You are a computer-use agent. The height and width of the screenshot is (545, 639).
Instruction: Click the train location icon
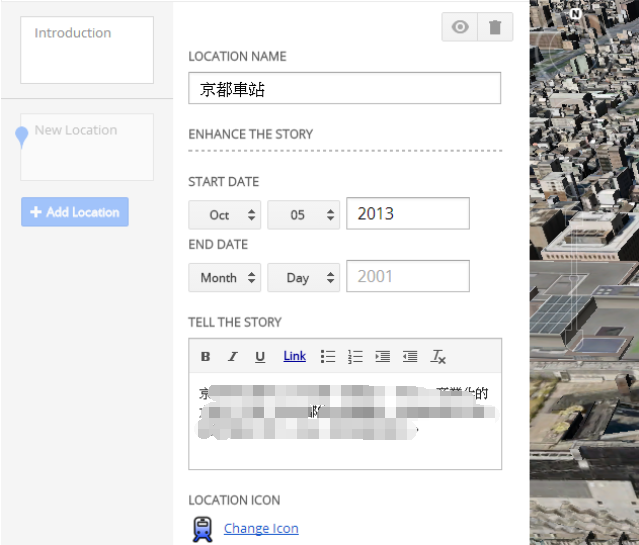click(202, 529)
